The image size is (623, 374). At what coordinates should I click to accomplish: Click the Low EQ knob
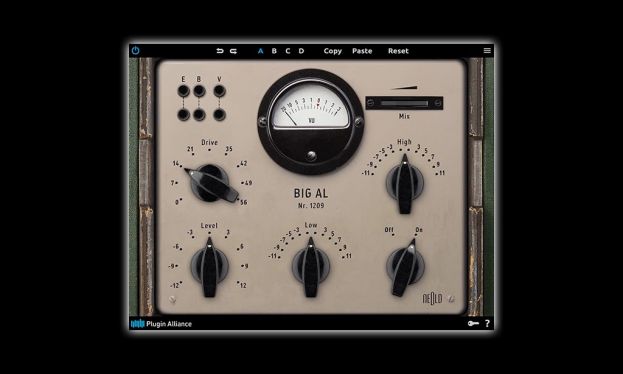pyautogui.click(x=311, y=267)
